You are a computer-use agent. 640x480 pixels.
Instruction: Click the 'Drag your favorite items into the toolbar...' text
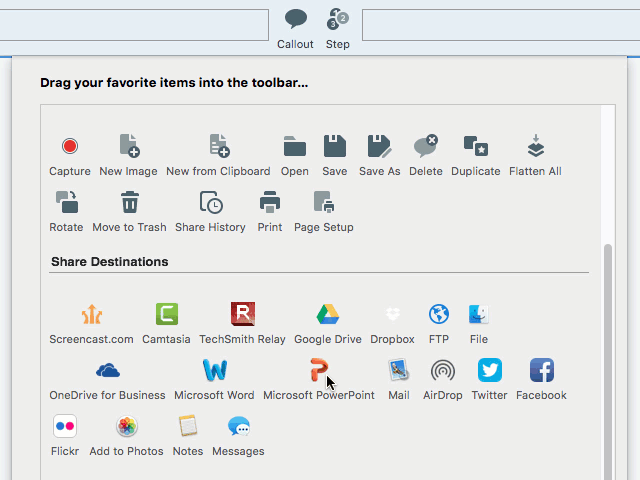[174, 83]
